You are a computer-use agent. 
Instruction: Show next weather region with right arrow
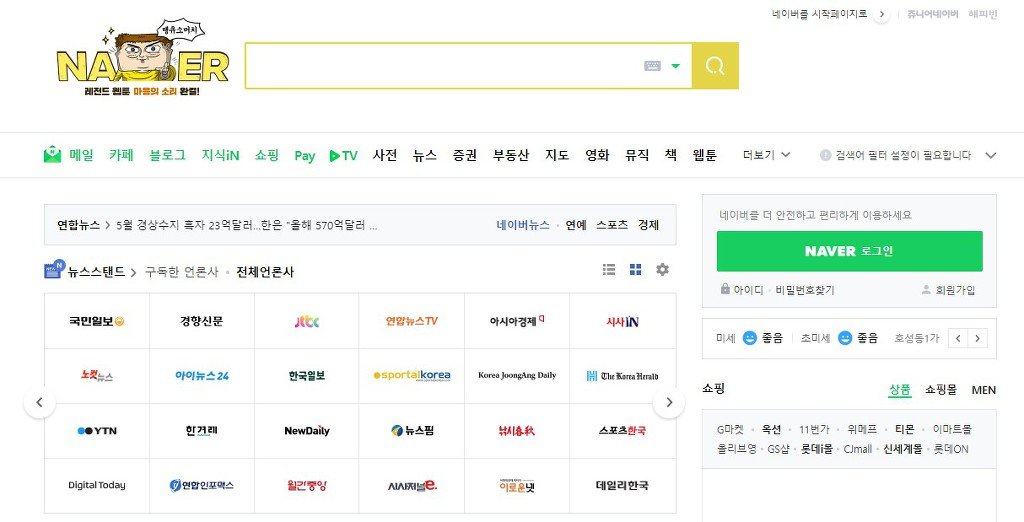coord(978,338)
